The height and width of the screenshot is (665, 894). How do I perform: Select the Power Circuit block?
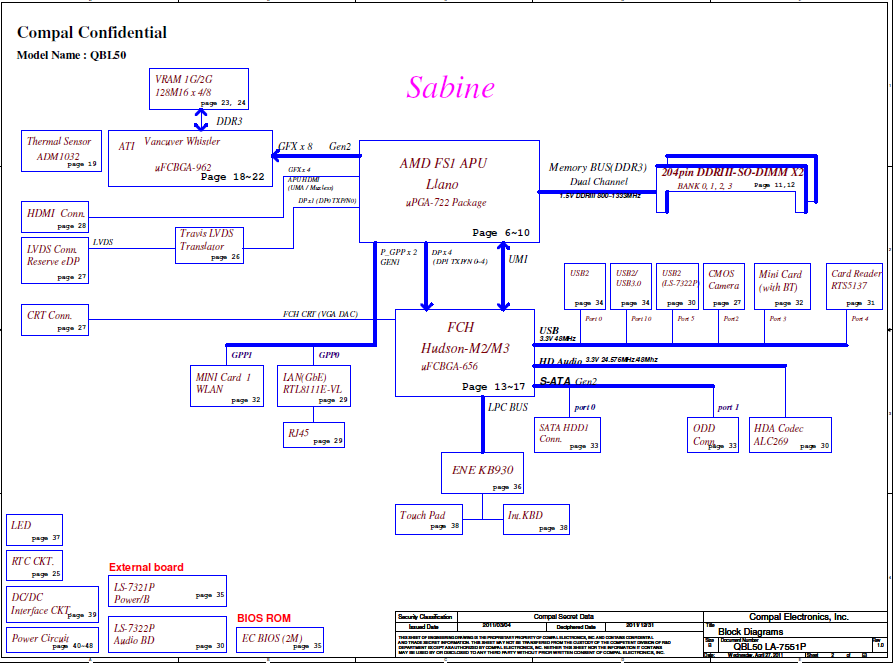[x=52, y=640]
